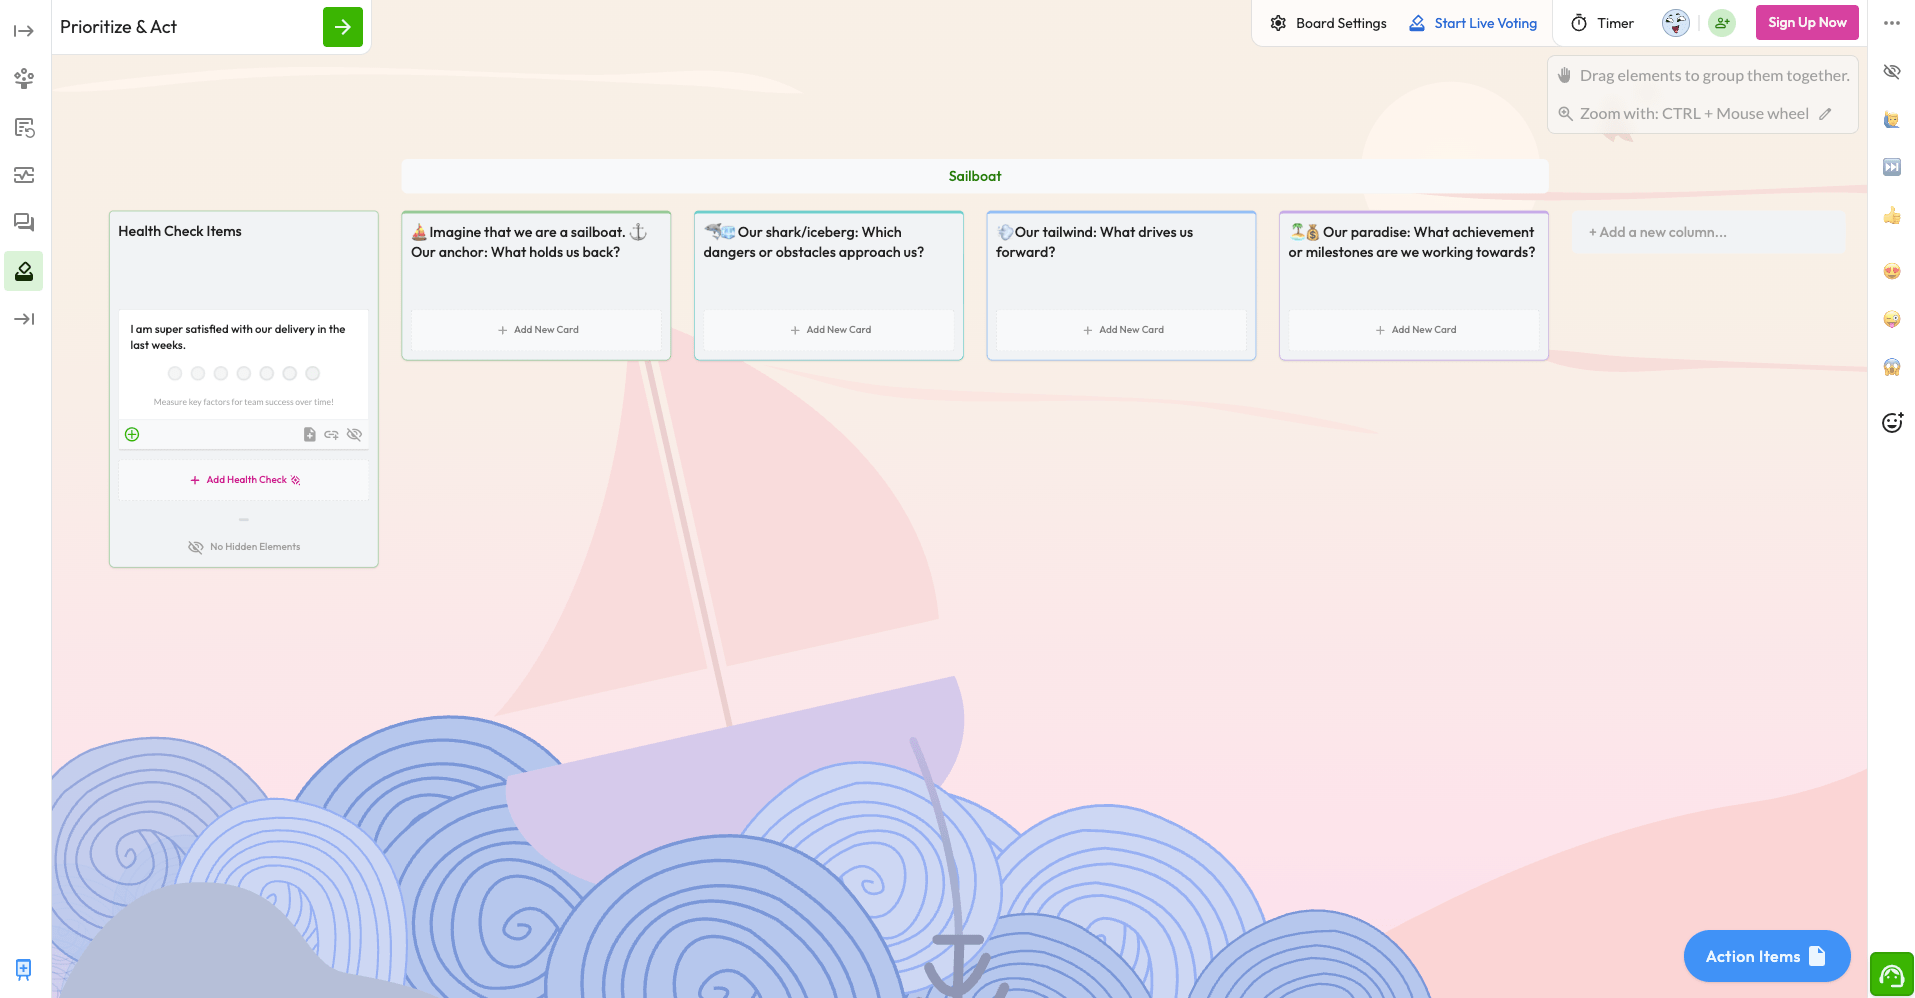Viewport: 1915px width, 998px height.
Task: Click the Add a new column field
Action: [1708, 232]
